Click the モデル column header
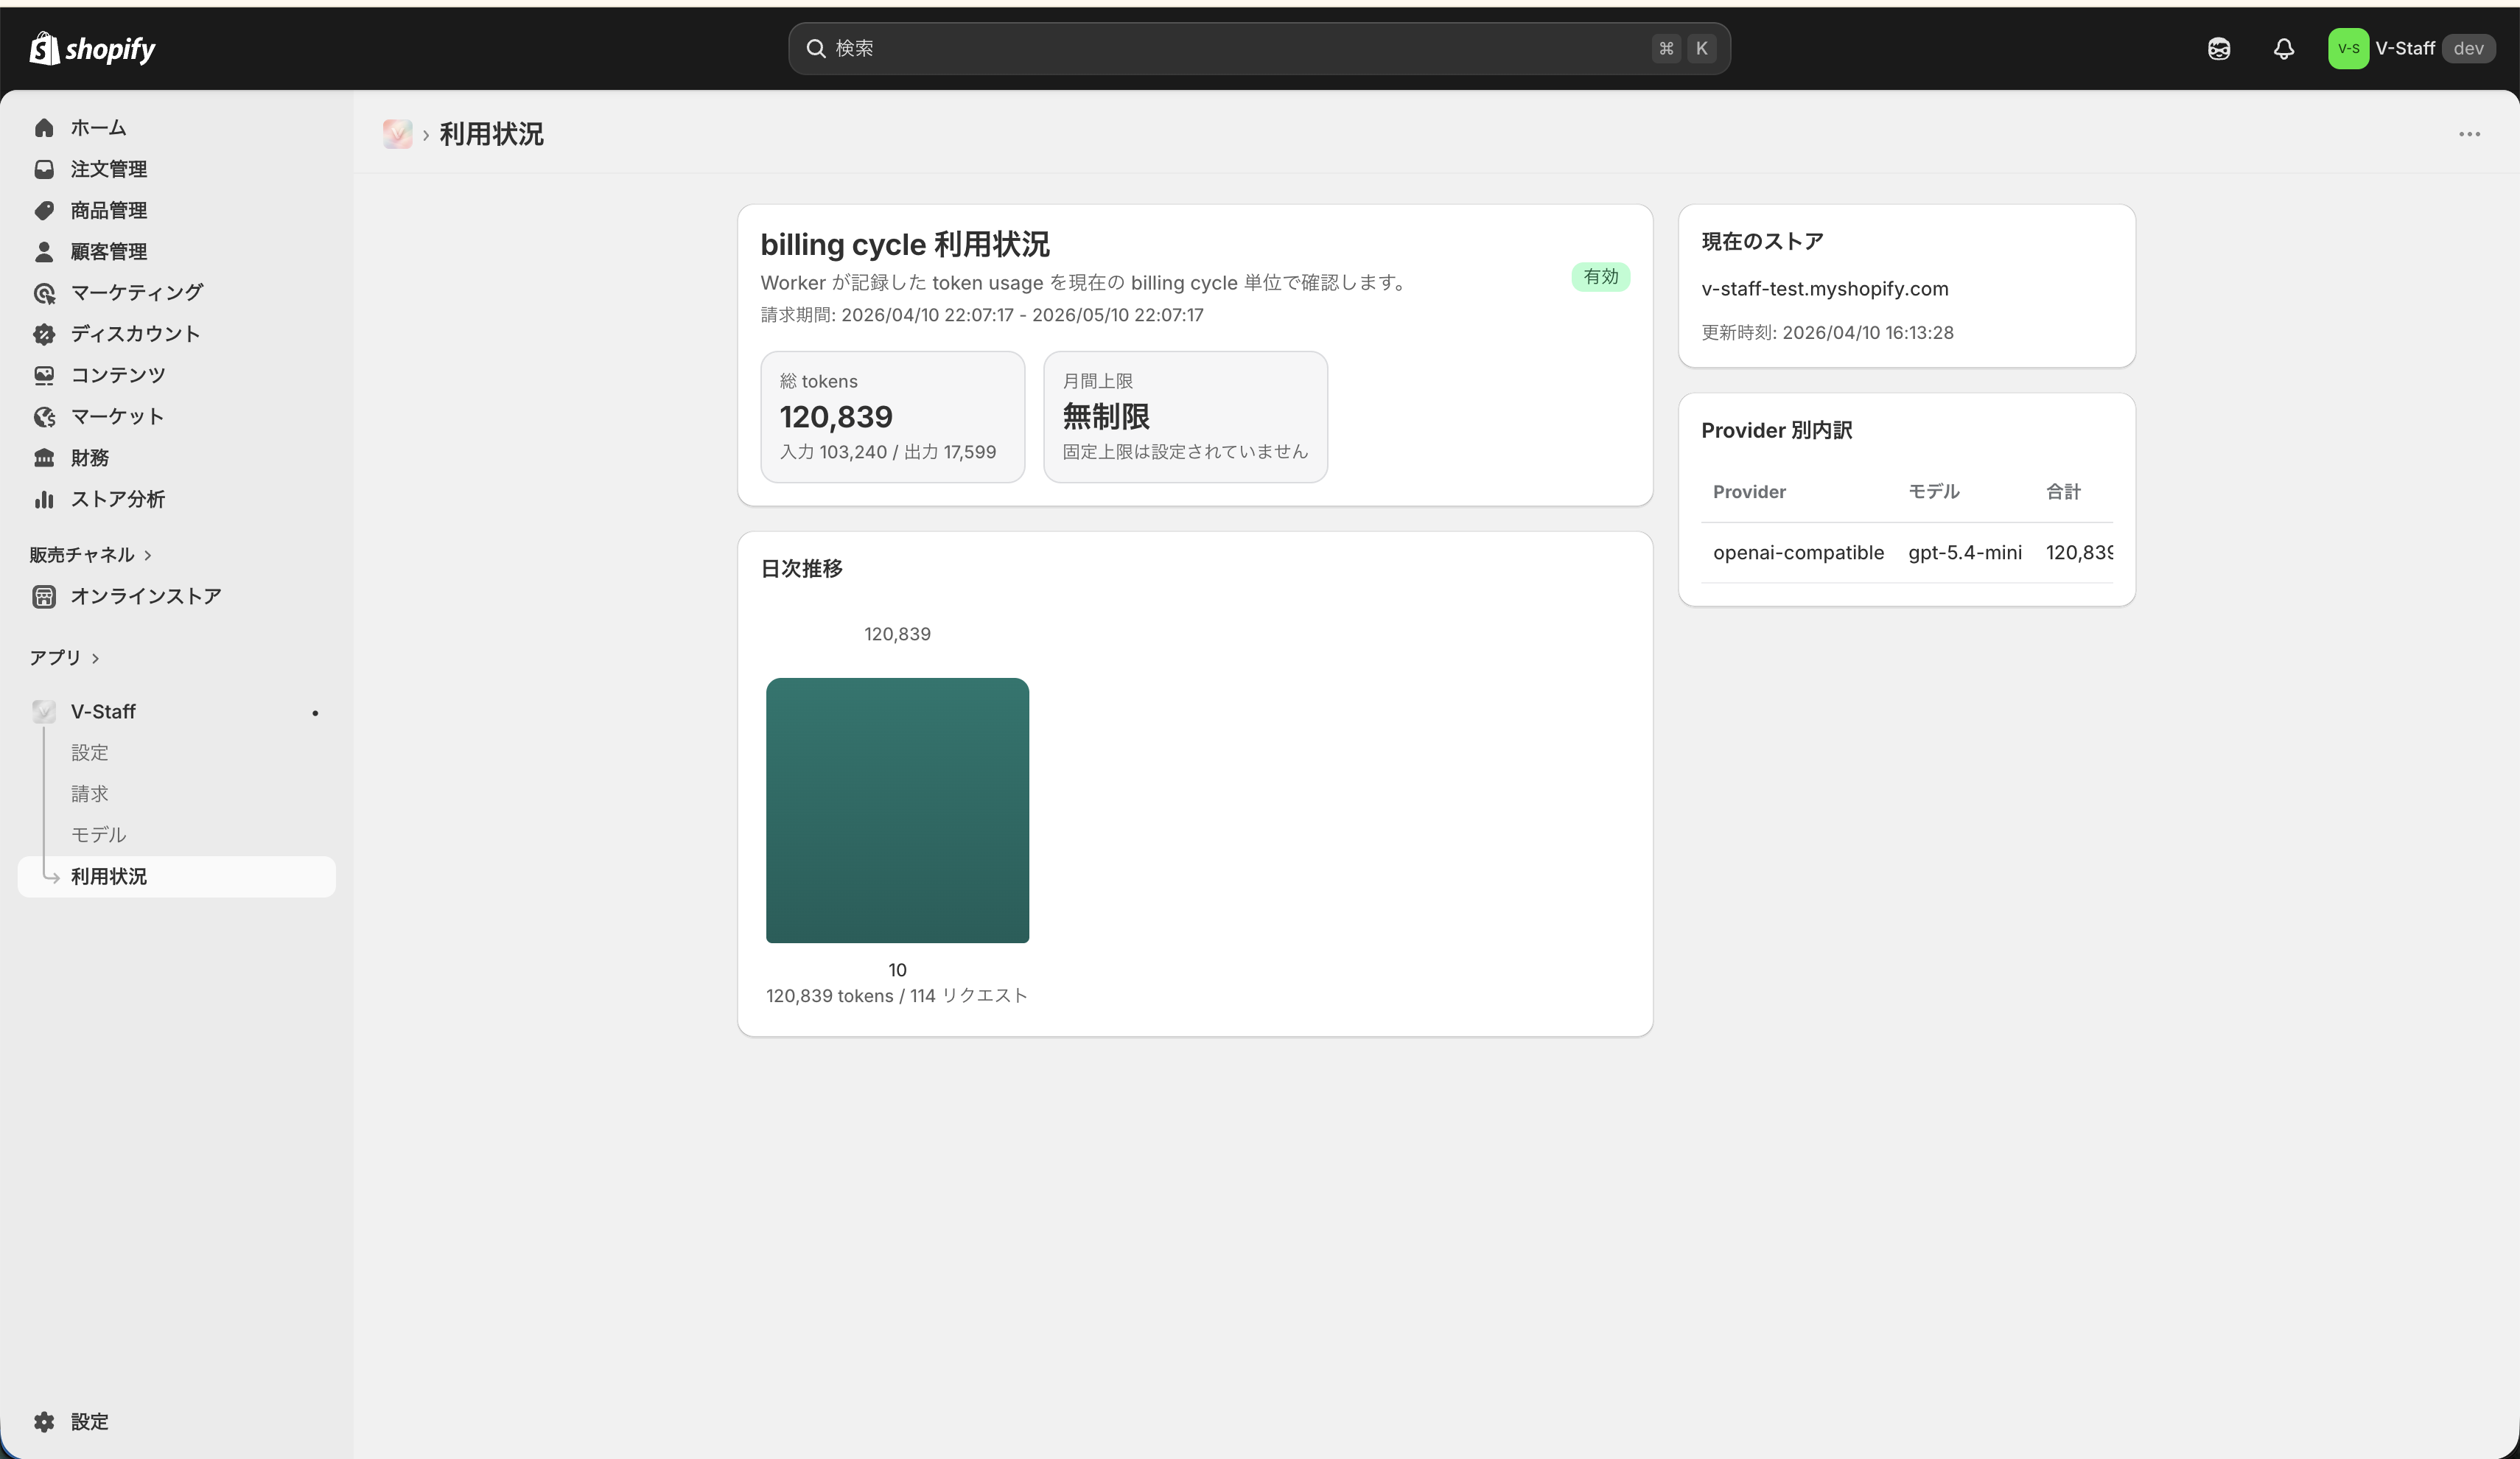The width and height of the screenshot is (2520, 1459). 1933,492
